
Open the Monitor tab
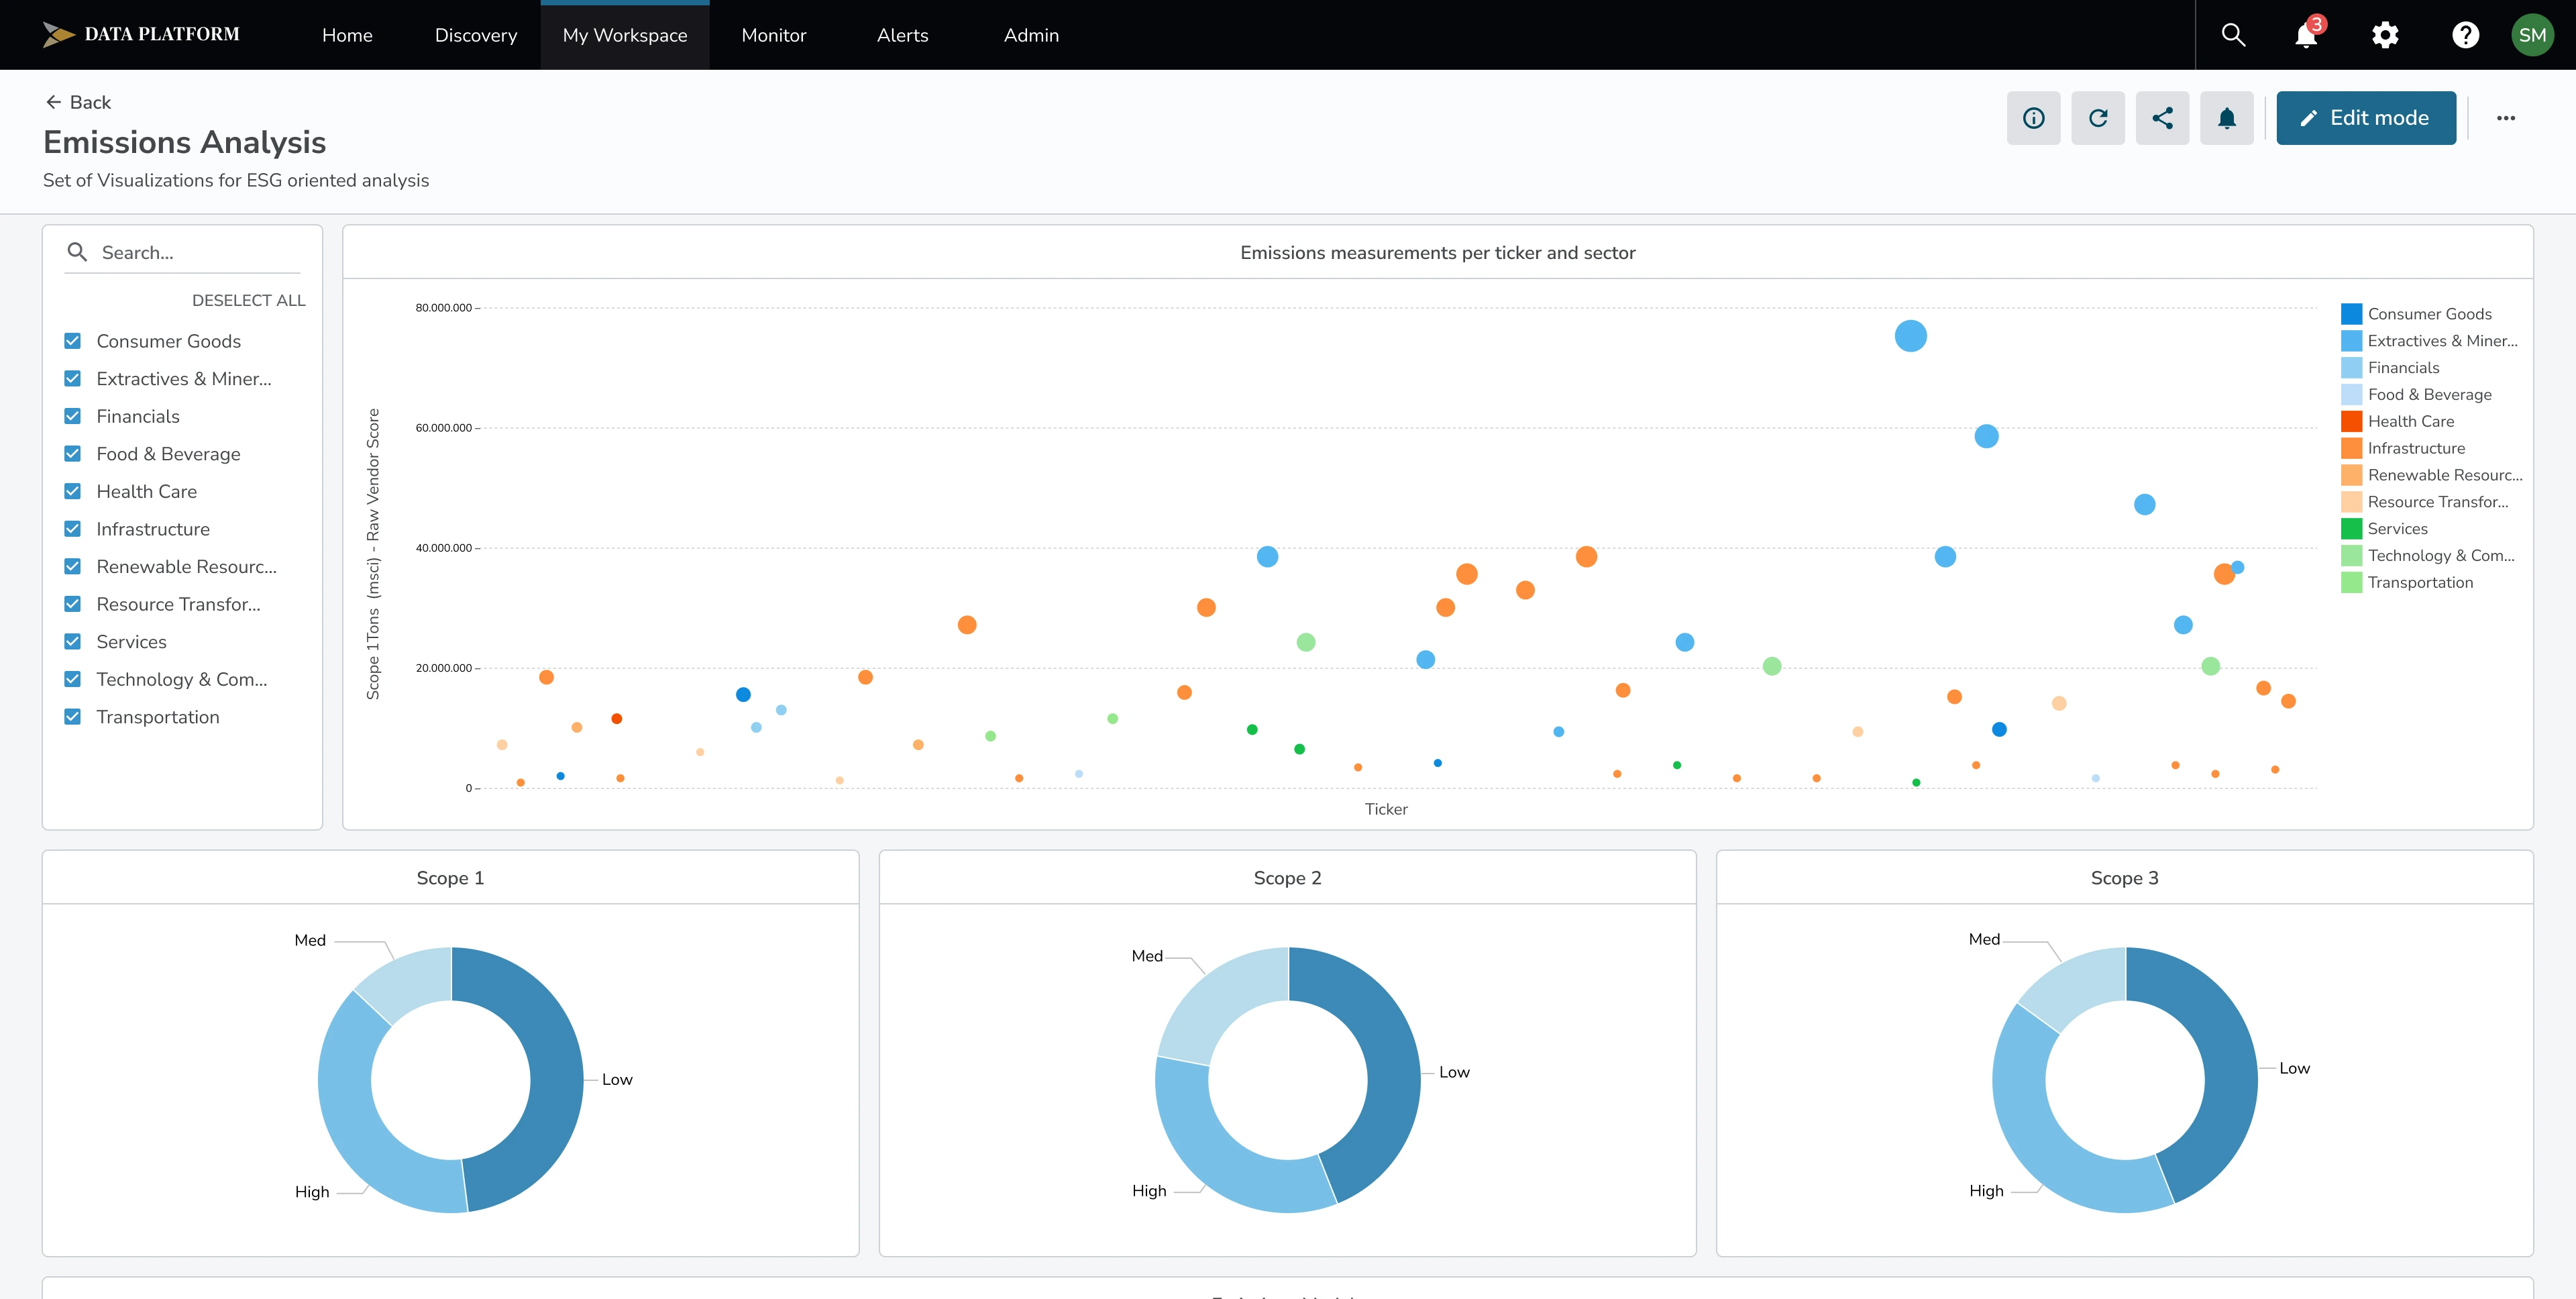pos(774,35)
